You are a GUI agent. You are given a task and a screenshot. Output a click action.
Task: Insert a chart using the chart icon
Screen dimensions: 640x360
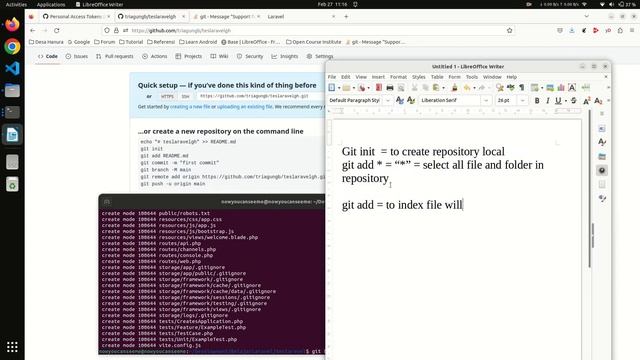(561, 88)
